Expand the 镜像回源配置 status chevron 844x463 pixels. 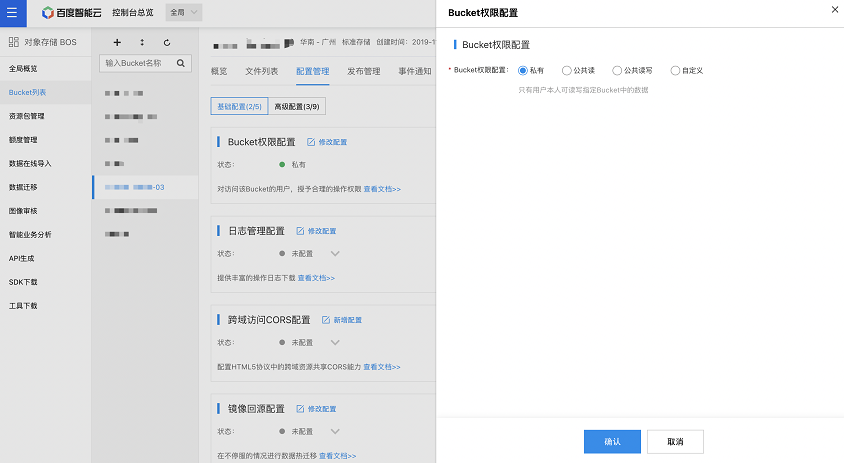(x=335, y=431)
